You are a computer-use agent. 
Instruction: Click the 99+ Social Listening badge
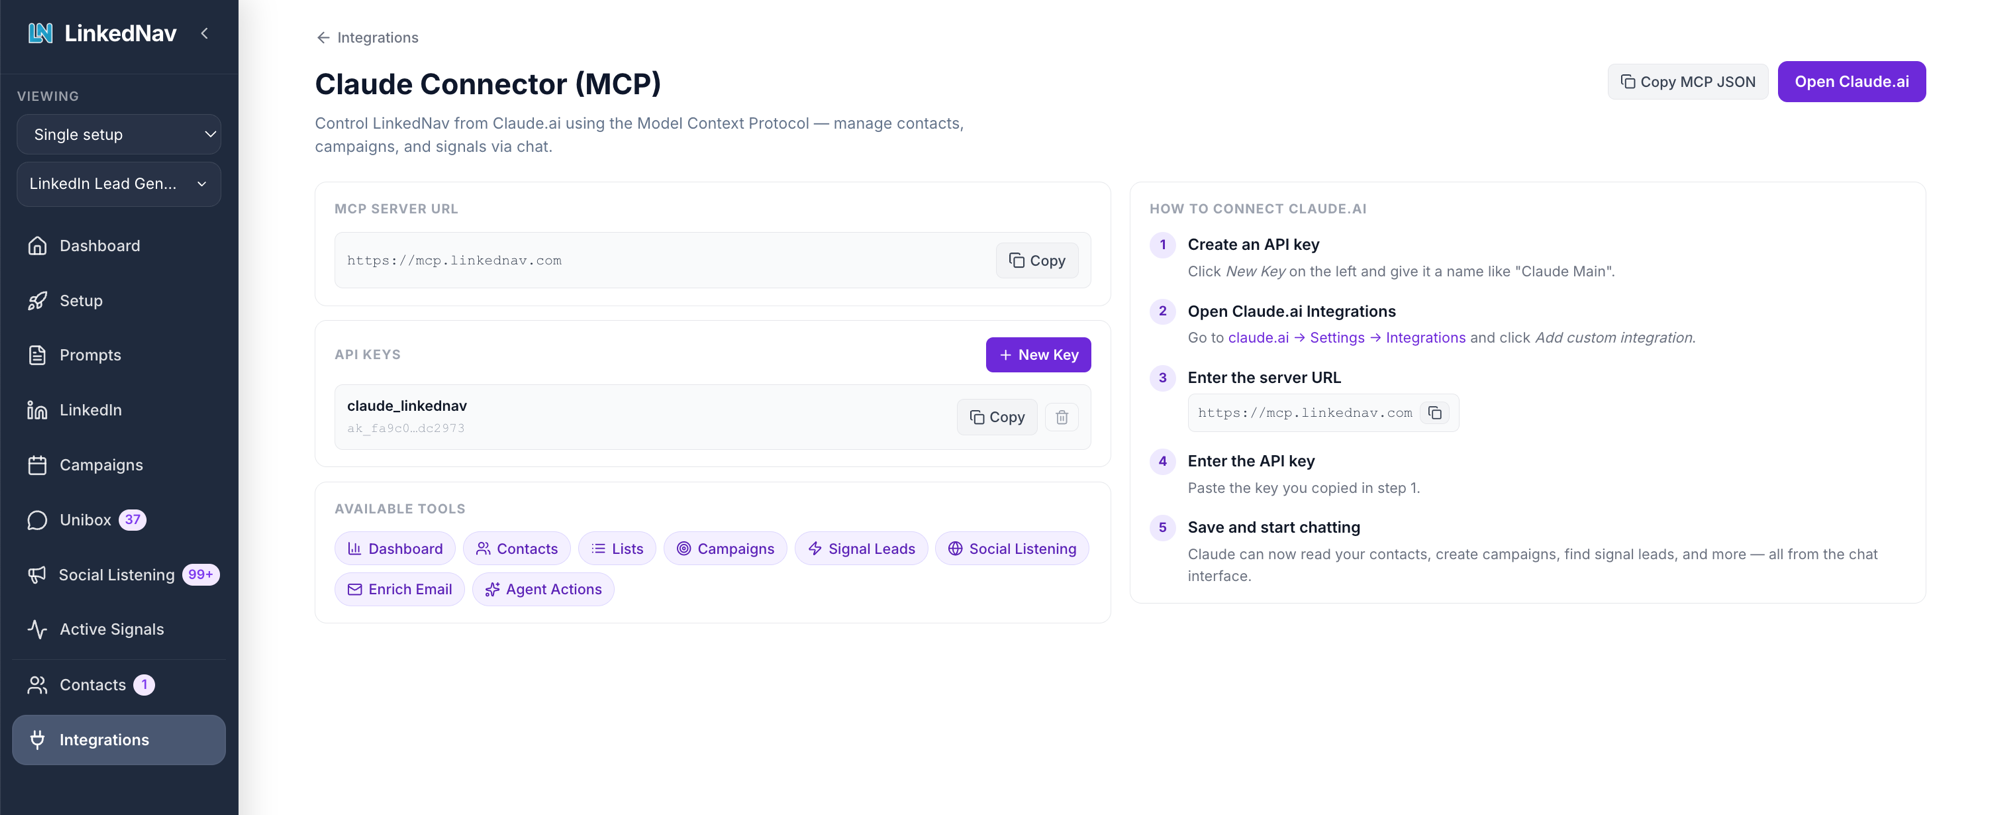coord(201,575)
